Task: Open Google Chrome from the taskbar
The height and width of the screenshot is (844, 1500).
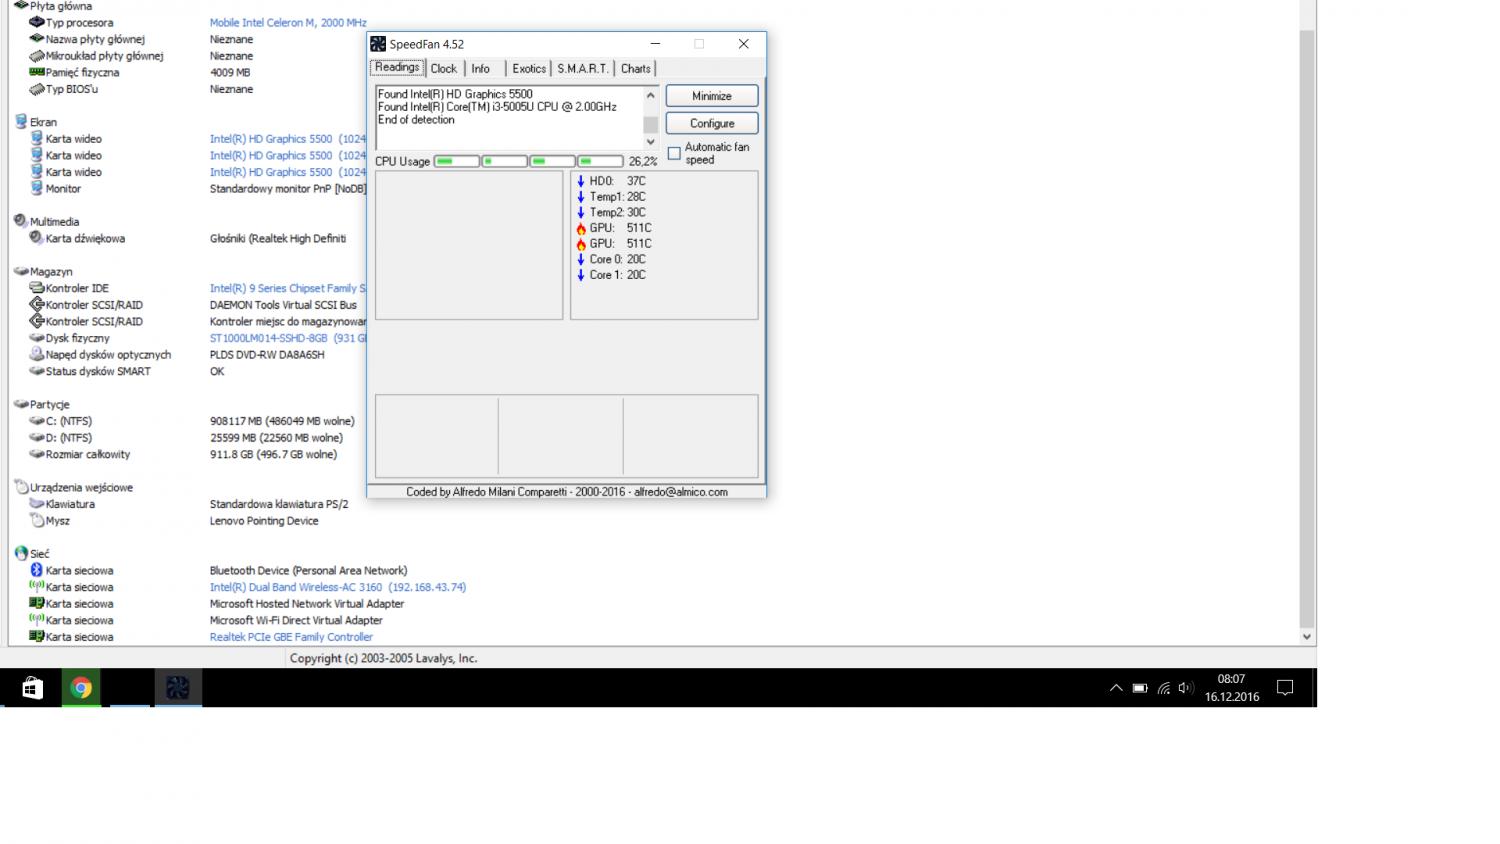Action: click(81, 688)
